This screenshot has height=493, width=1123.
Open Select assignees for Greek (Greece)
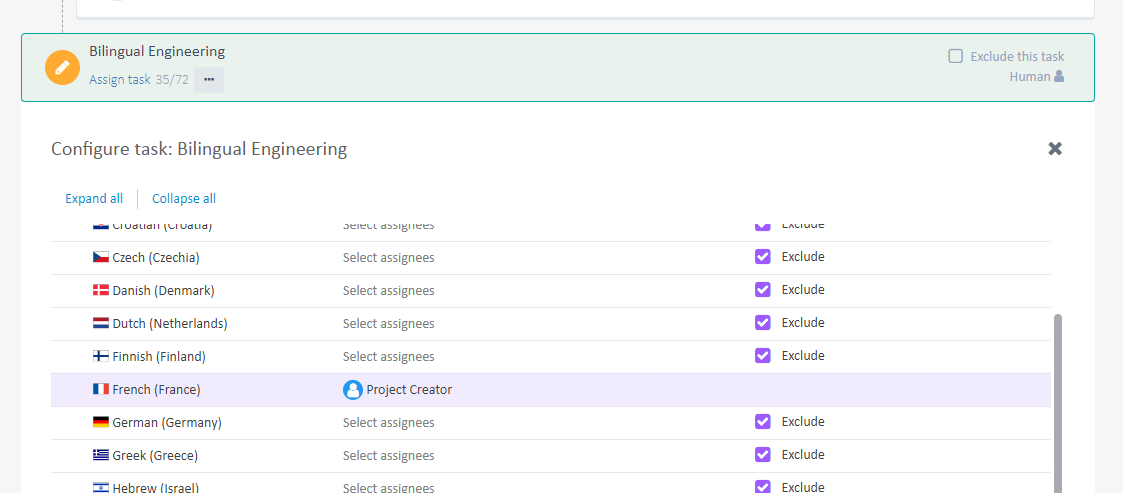click(388, 455)
